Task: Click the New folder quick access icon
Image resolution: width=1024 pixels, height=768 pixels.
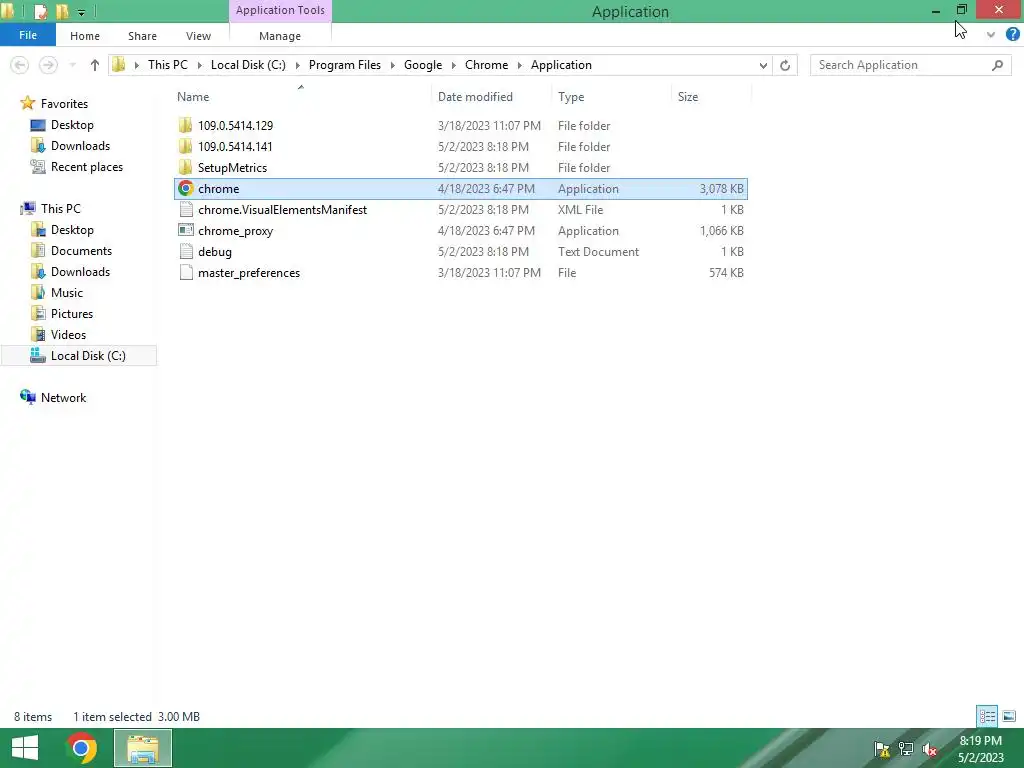Action: pos(63,11)
